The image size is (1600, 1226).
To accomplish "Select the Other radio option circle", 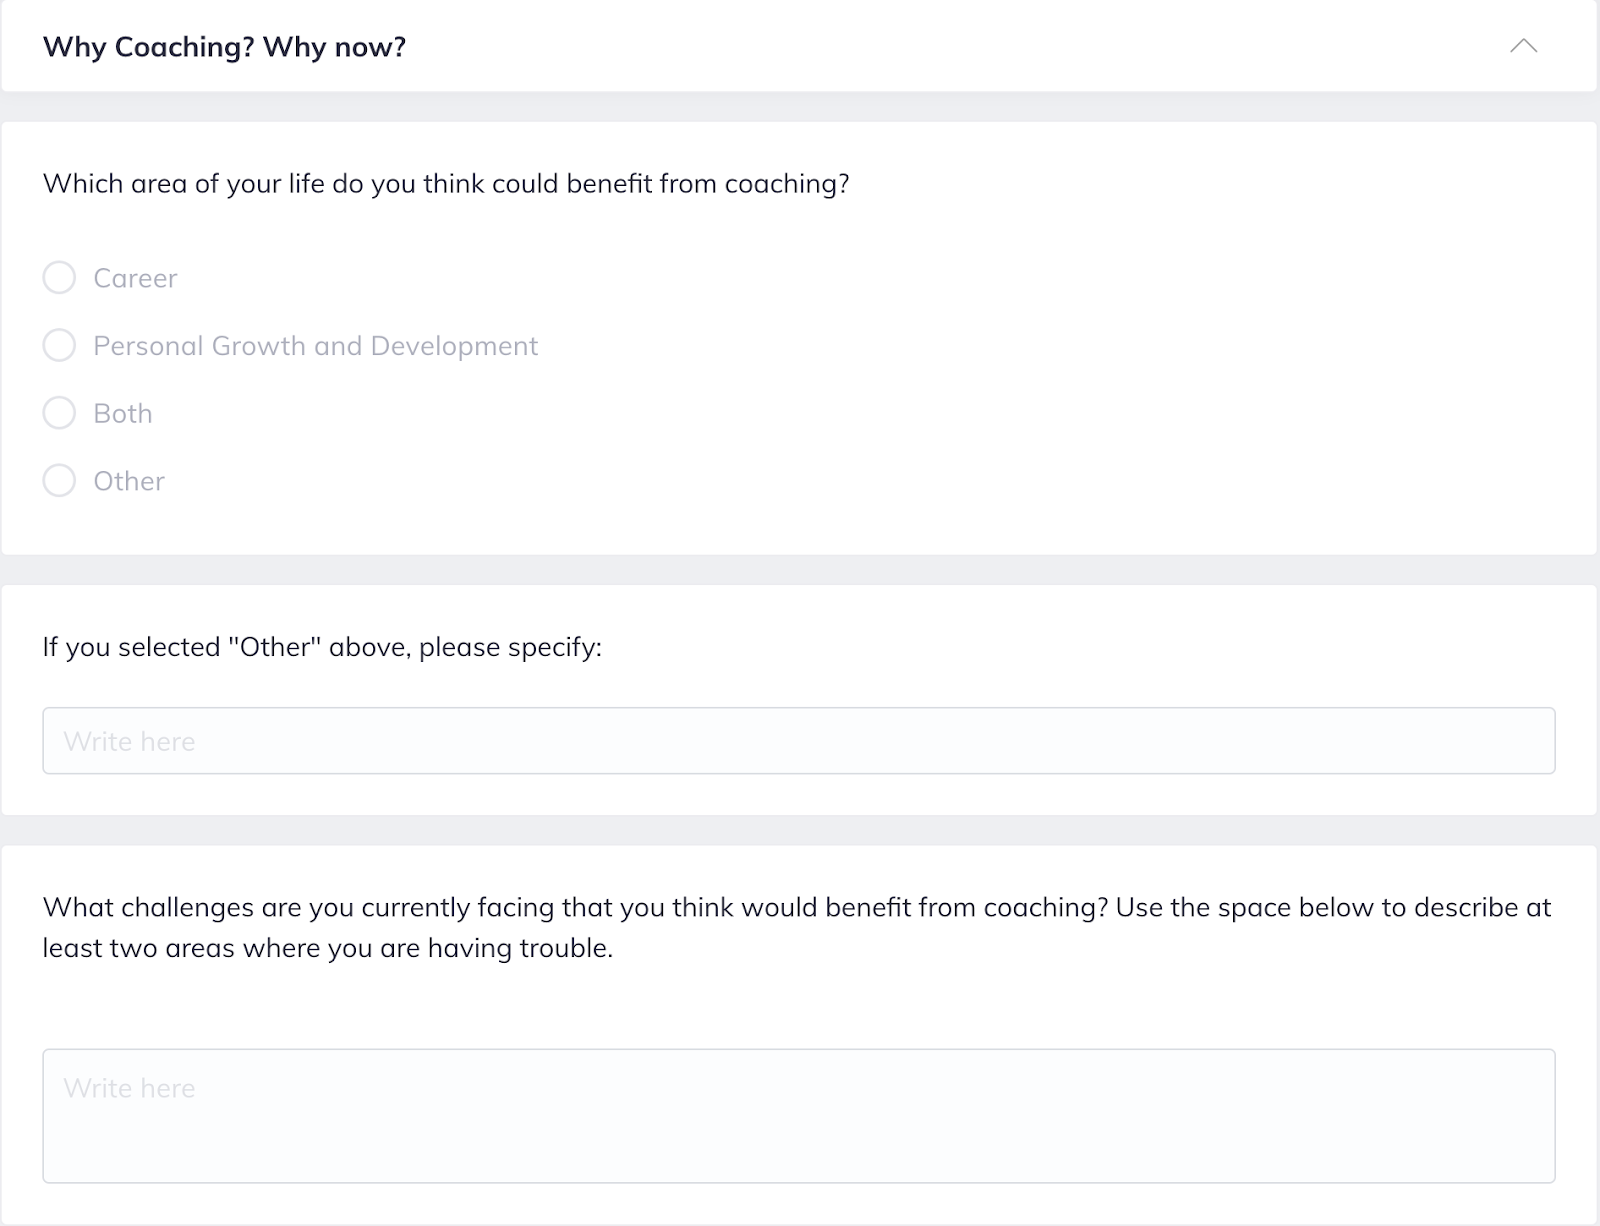I will (59, 481).
